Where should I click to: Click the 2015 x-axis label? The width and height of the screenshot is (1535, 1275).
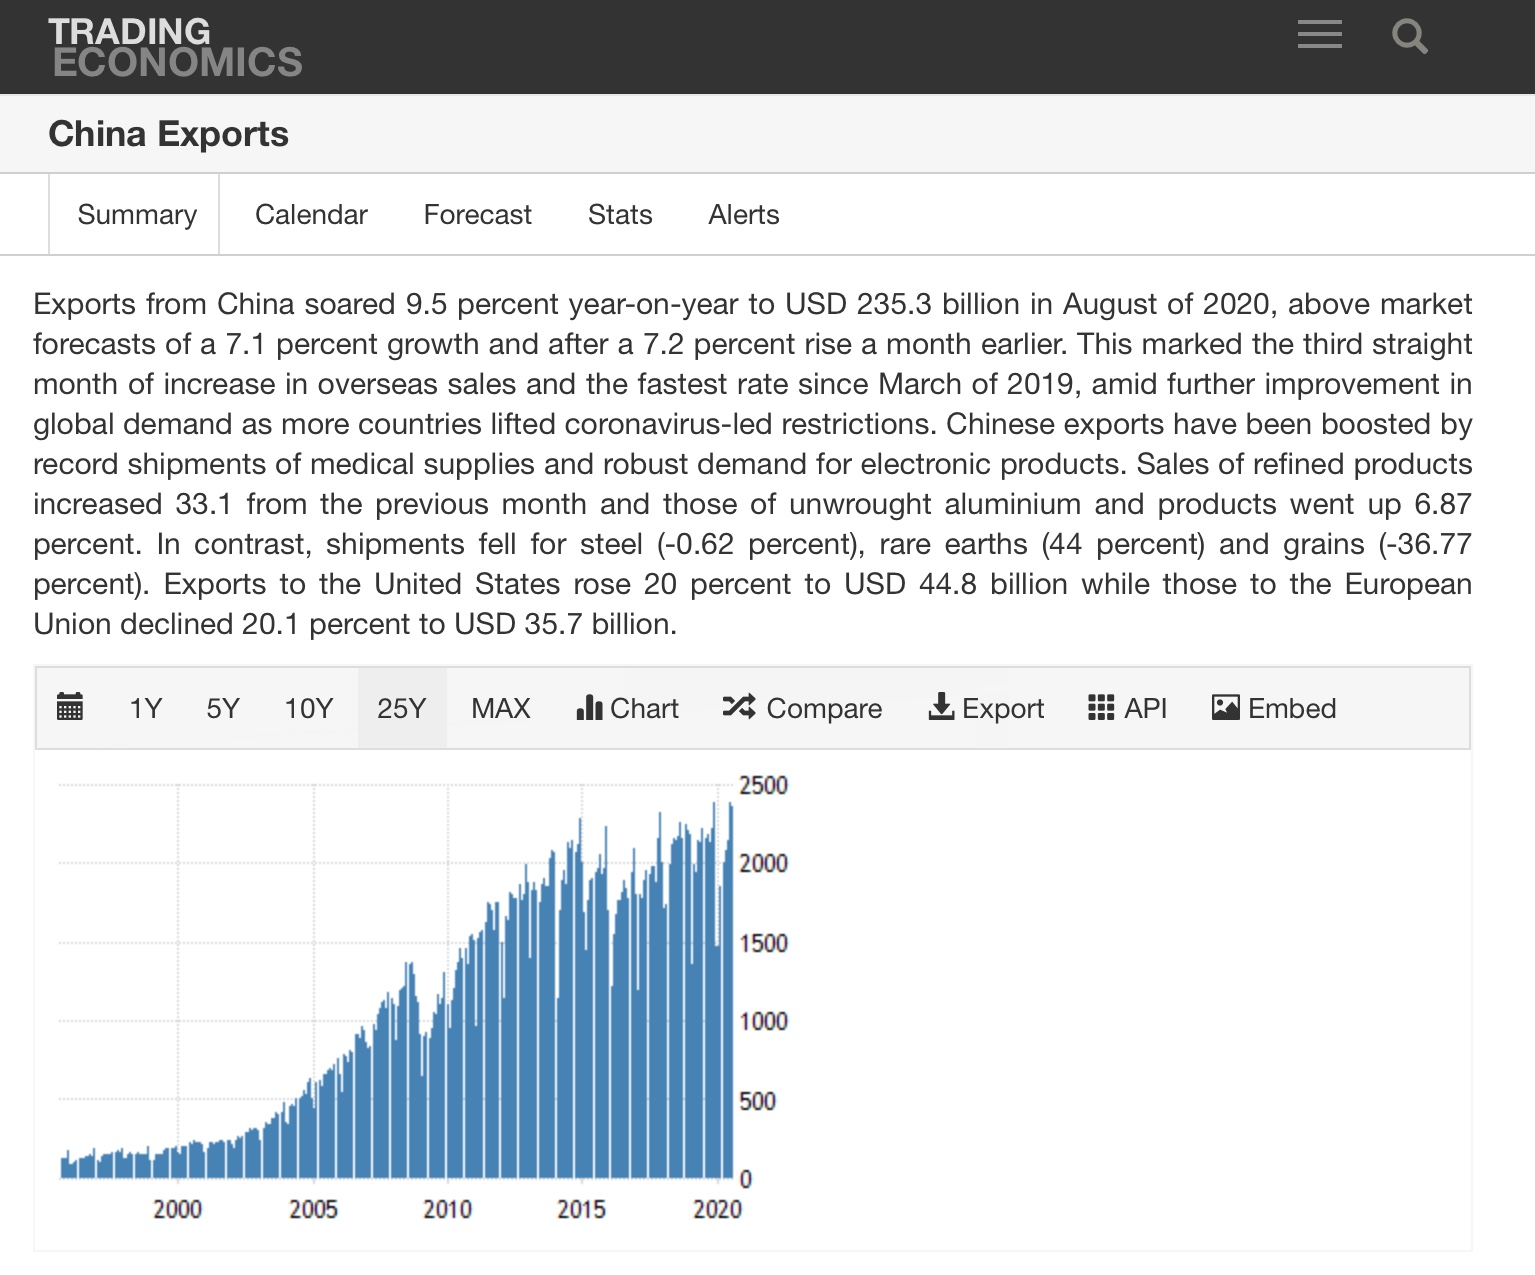point(581,1209)
